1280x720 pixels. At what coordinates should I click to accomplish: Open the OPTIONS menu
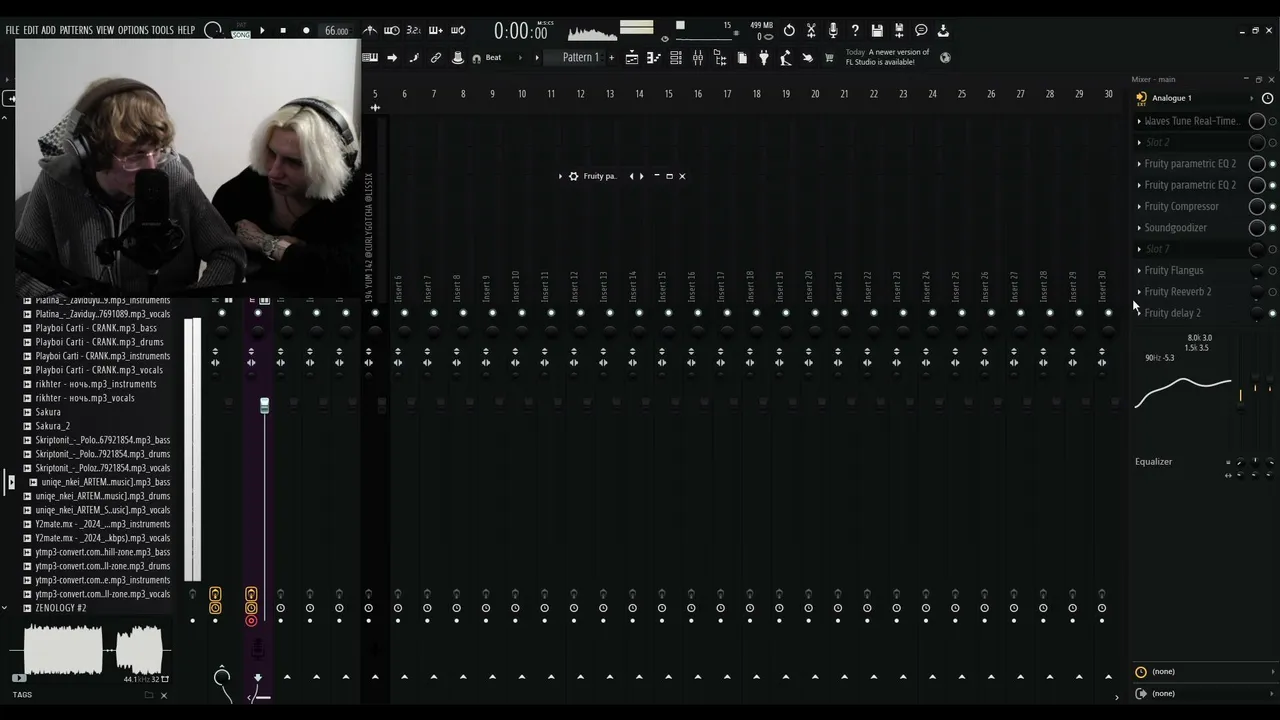(x=133, y=31)
